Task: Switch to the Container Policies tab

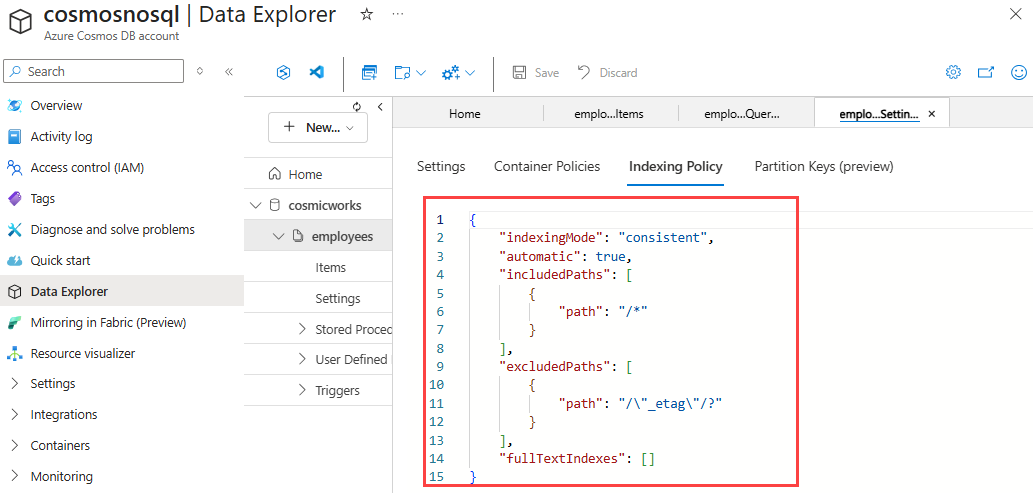Action: pos(547,166)
